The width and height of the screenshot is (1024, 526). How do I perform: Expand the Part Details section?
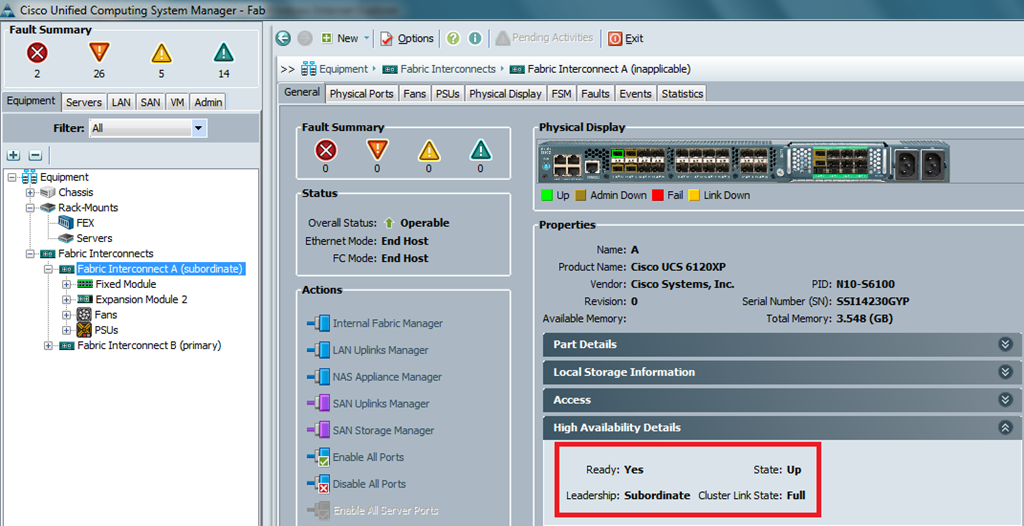coord(1005,344)
